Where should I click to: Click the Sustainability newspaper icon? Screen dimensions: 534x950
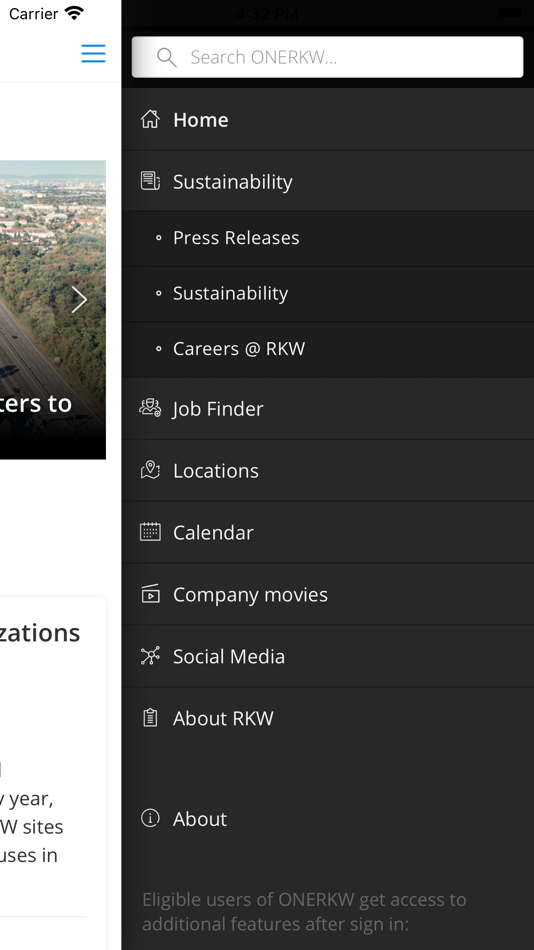pyautogui.click(x=150, y=181)
